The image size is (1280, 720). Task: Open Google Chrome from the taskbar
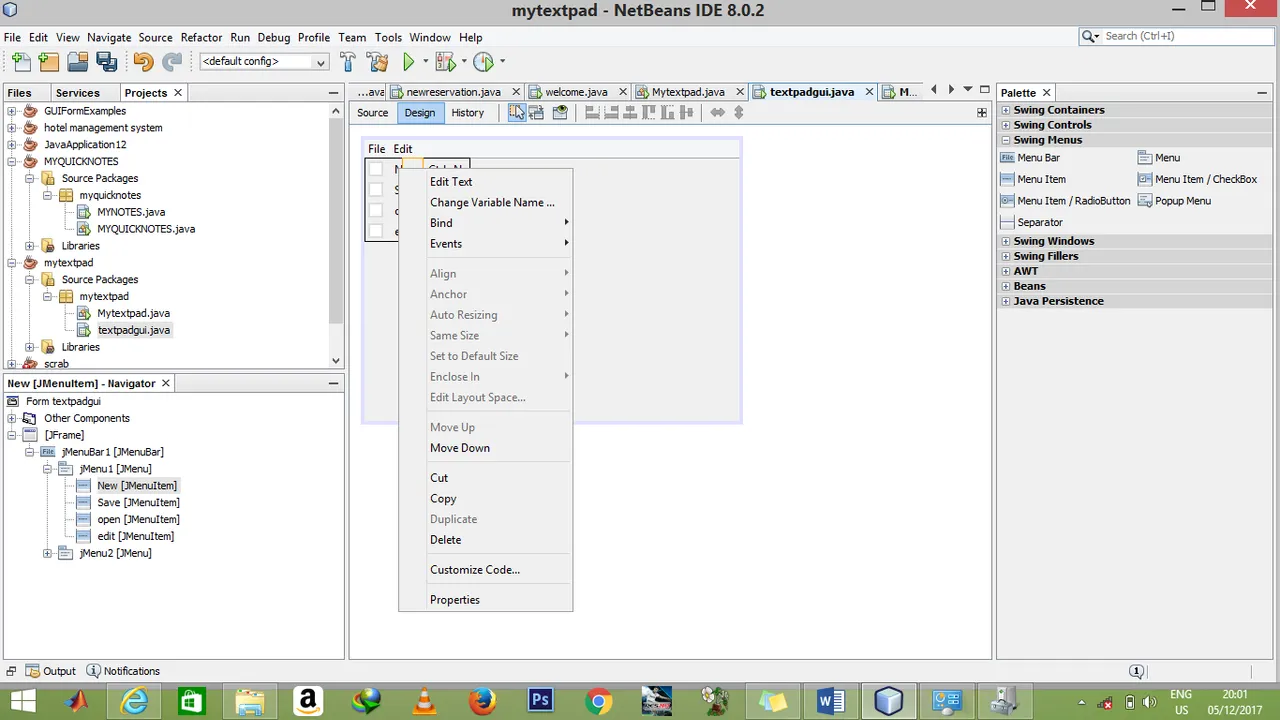pos(598,701)
